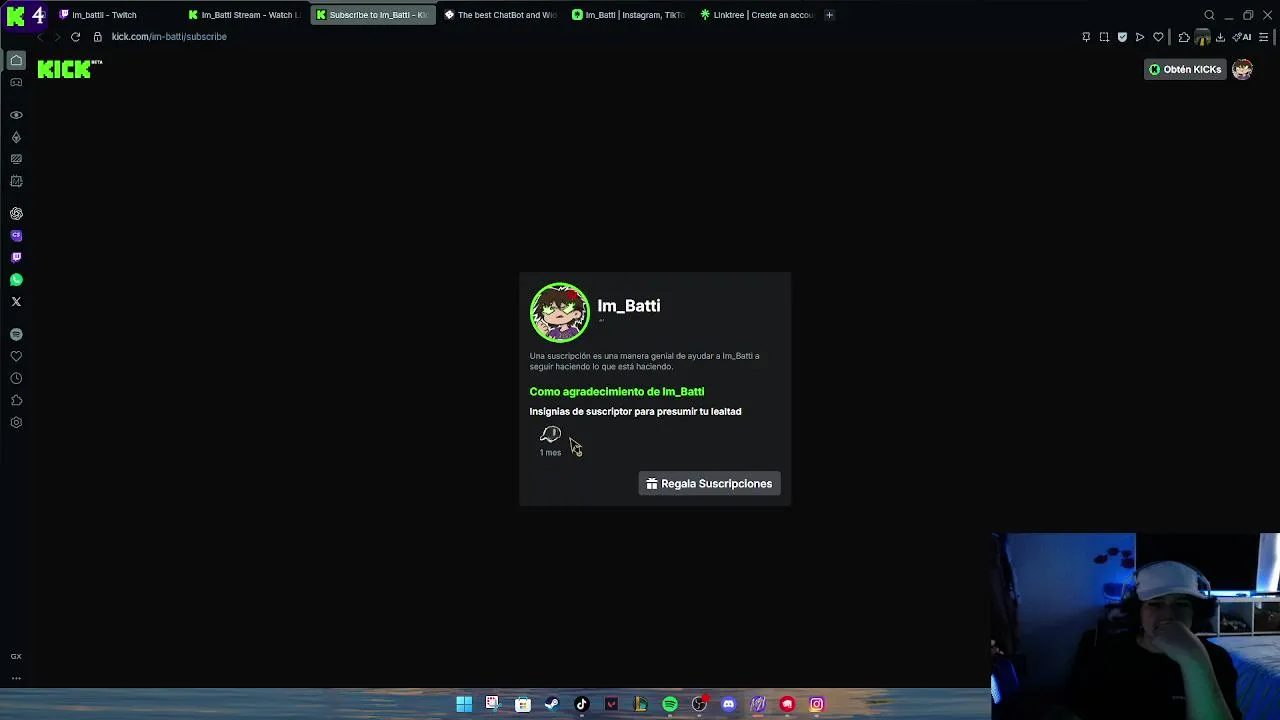1280x720 pixels.
Task: Open the Windows Start menu
Action: tap(464, 705)
